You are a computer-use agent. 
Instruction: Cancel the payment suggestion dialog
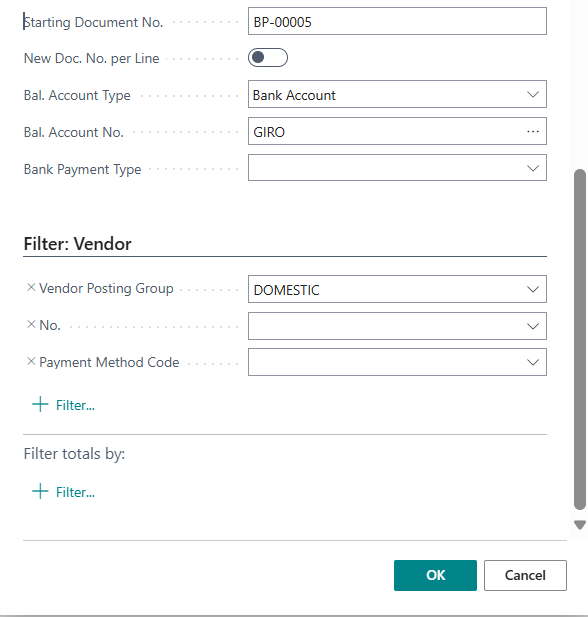[x=525, y=575]
